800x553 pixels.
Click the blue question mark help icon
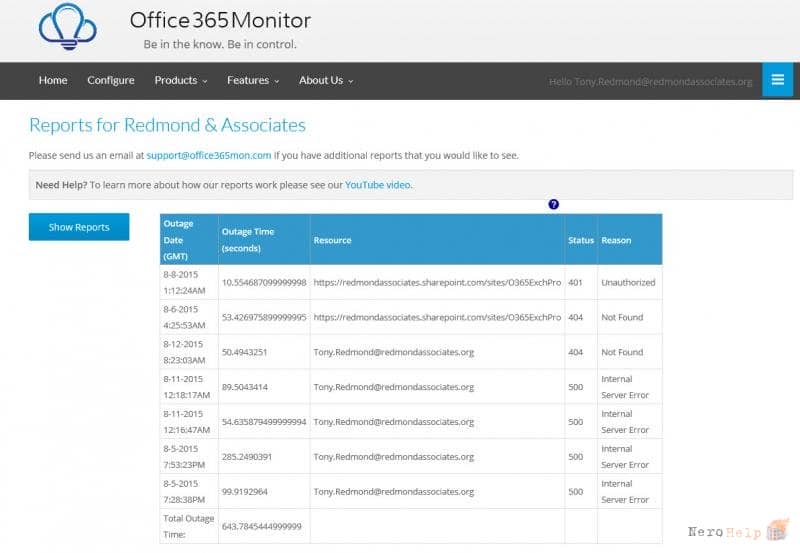(553, 204)
